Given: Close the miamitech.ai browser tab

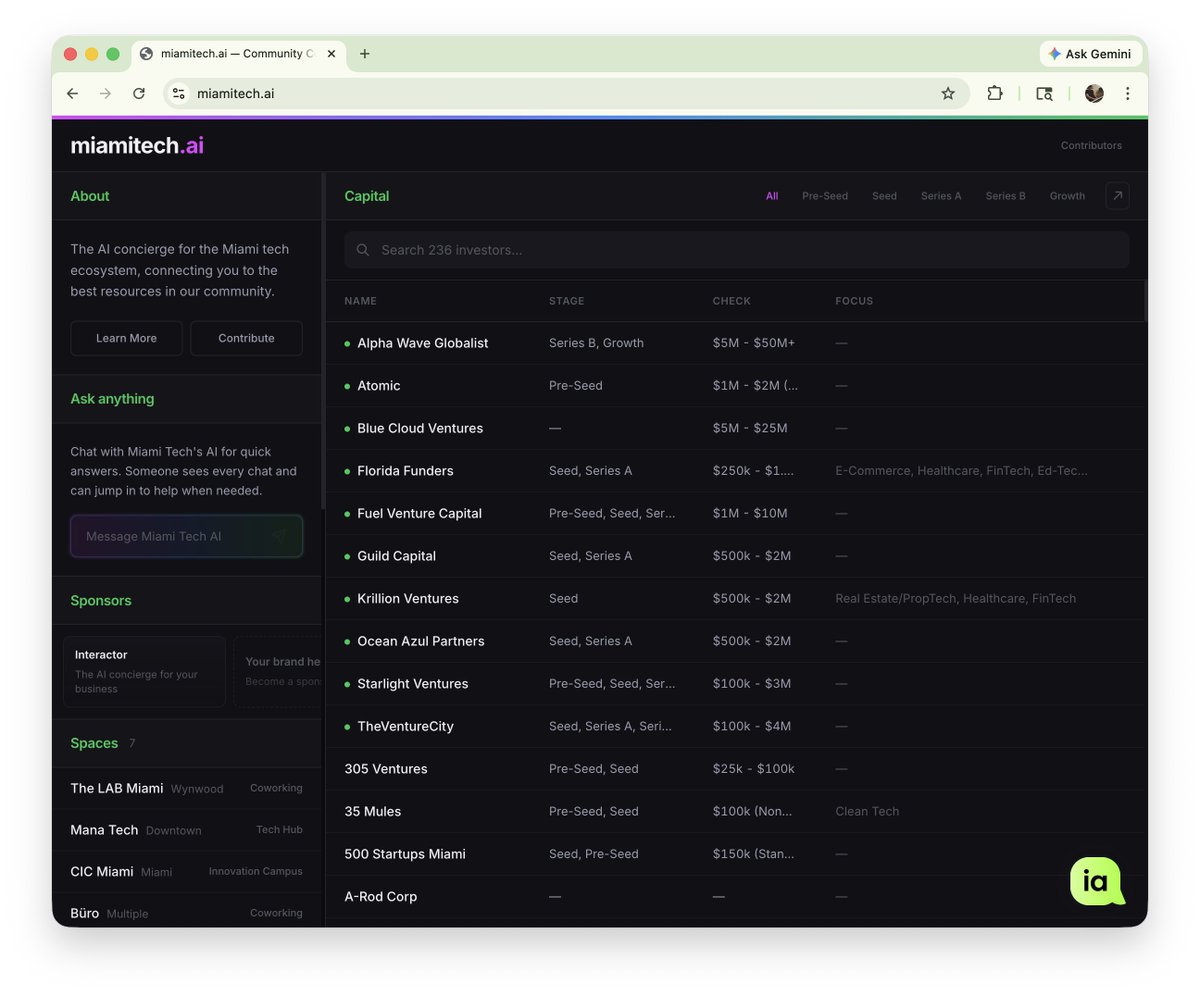Looking at the screenshot, I should (331, 54).
